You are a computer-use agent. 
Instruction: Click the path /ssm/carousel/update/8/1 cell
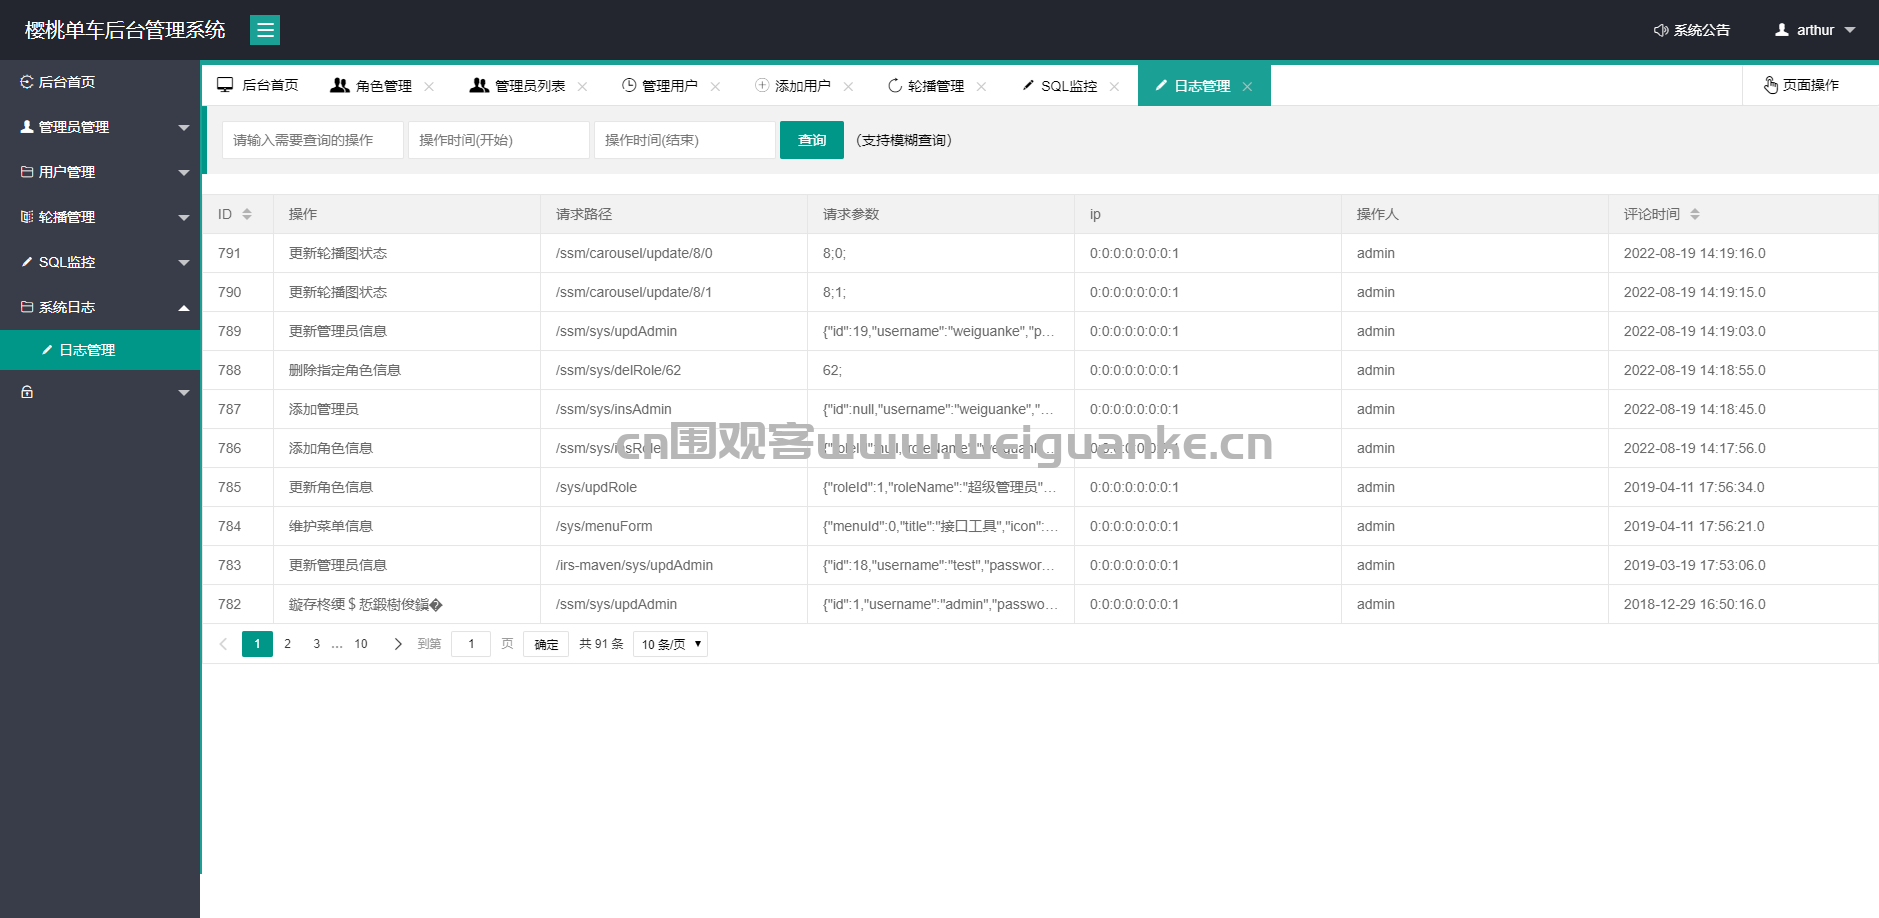[674, 292]
